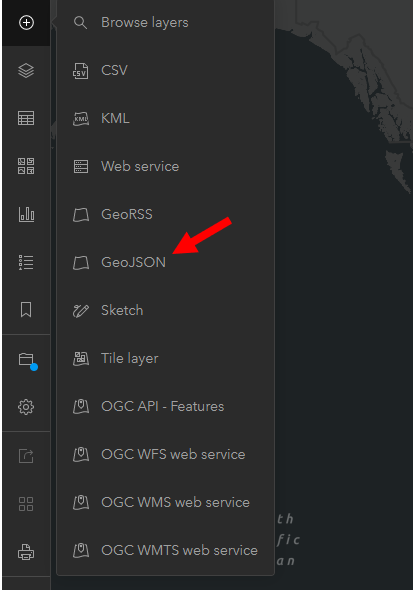Screen dimensions: 413x590
Task: Click the Create app grid icon
Action: 26,504
